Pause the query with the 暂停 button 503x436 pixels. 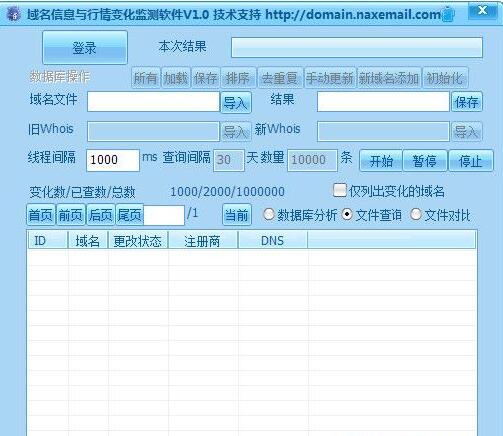(424, 161)
